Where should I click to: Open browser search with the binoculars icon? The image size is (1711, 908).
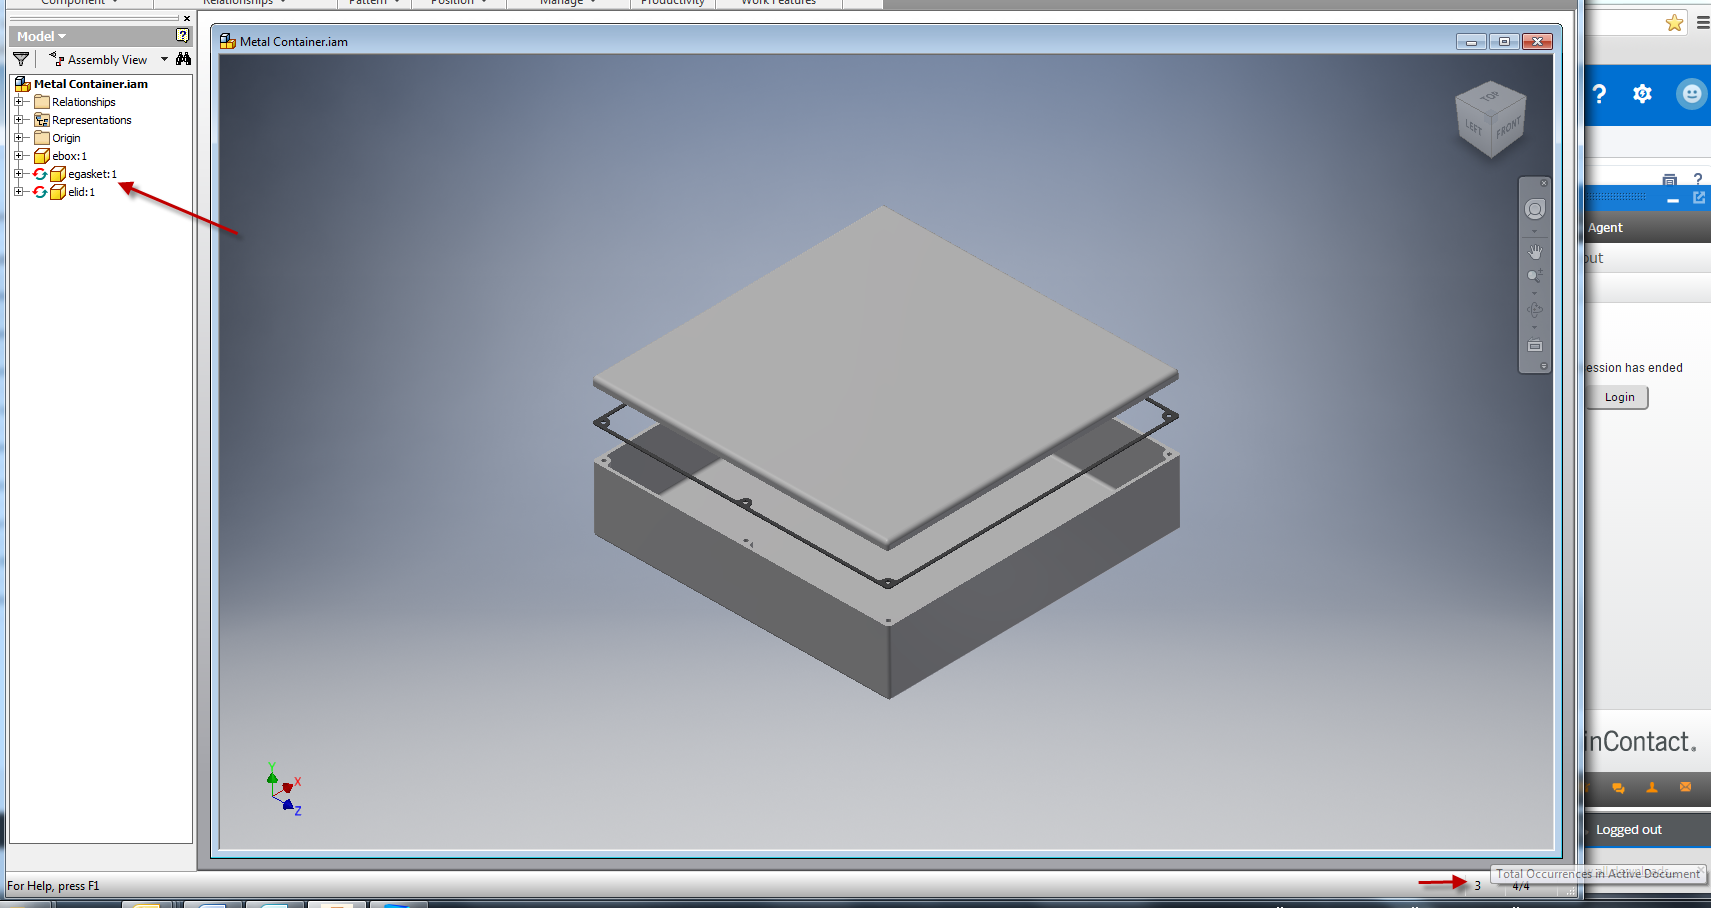pyautogui.click(x=184, y=59)
